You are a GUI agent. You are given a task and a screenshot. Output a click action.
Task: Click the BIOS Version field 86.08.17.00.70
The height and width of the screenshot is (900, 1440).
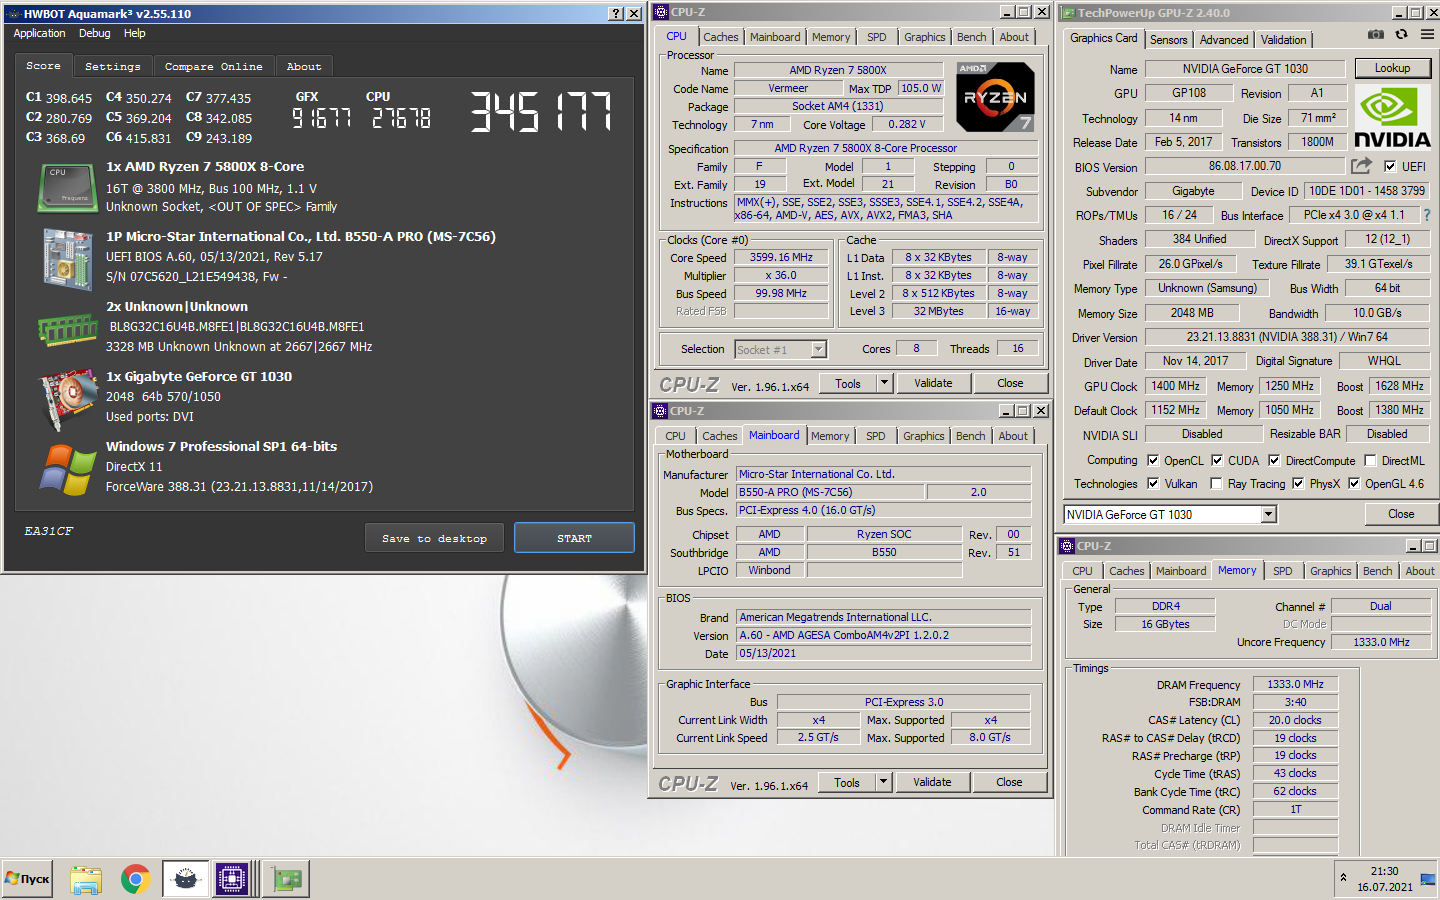[x=1245, y=166]
